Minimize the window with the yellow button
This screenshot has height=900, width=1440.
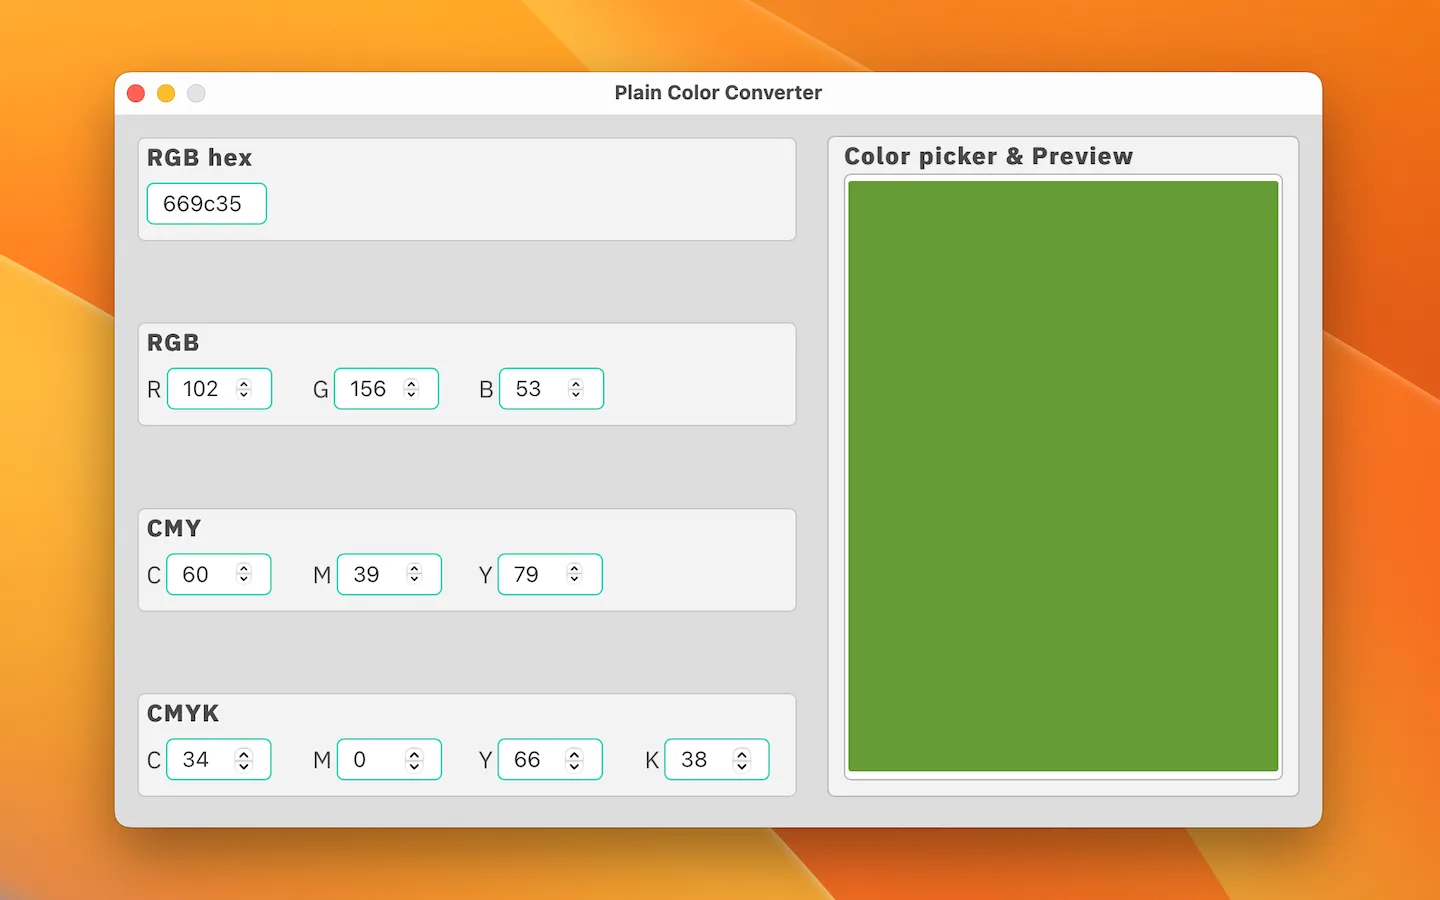pos(166,93)
